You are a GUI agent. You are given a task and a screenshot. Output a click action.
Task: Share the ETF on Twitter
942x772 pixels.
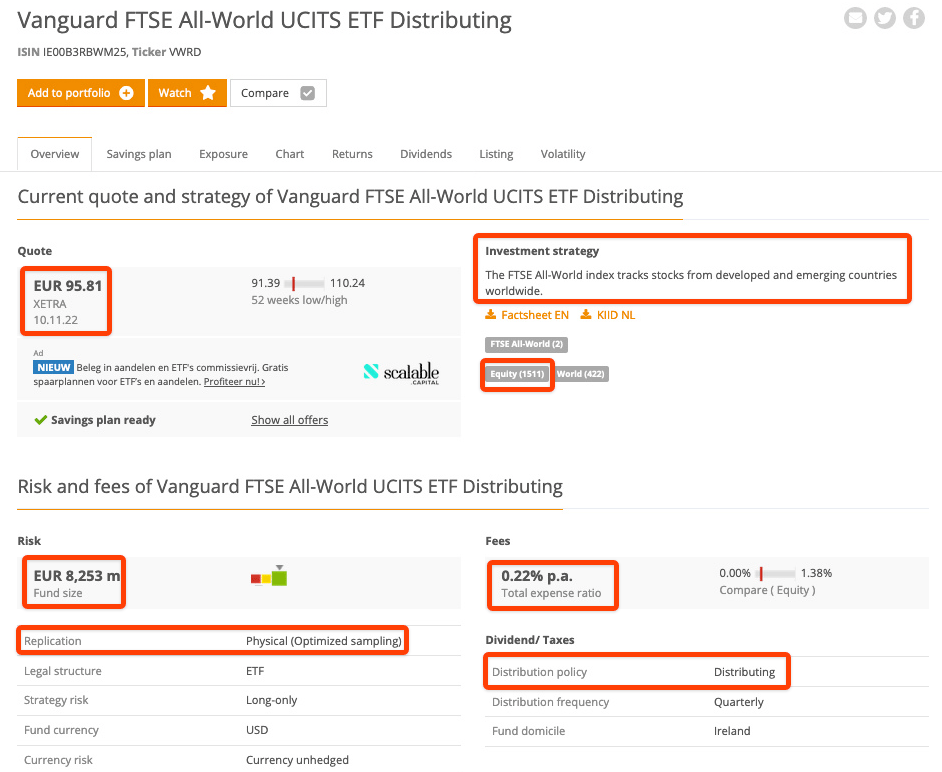[885, 18]
